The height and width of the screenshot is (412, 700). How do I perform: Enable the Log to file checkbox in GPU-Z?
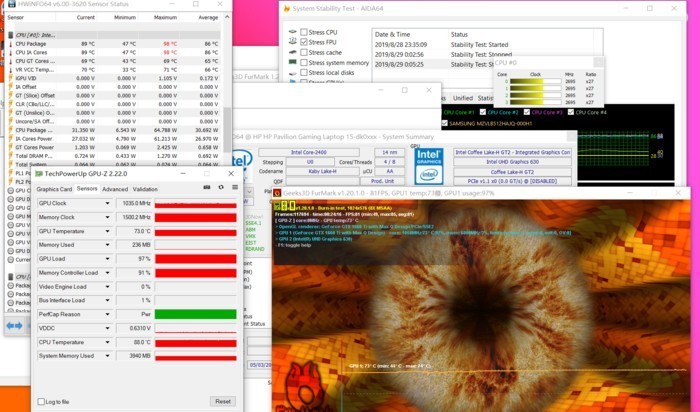click(x=41, y=402)
